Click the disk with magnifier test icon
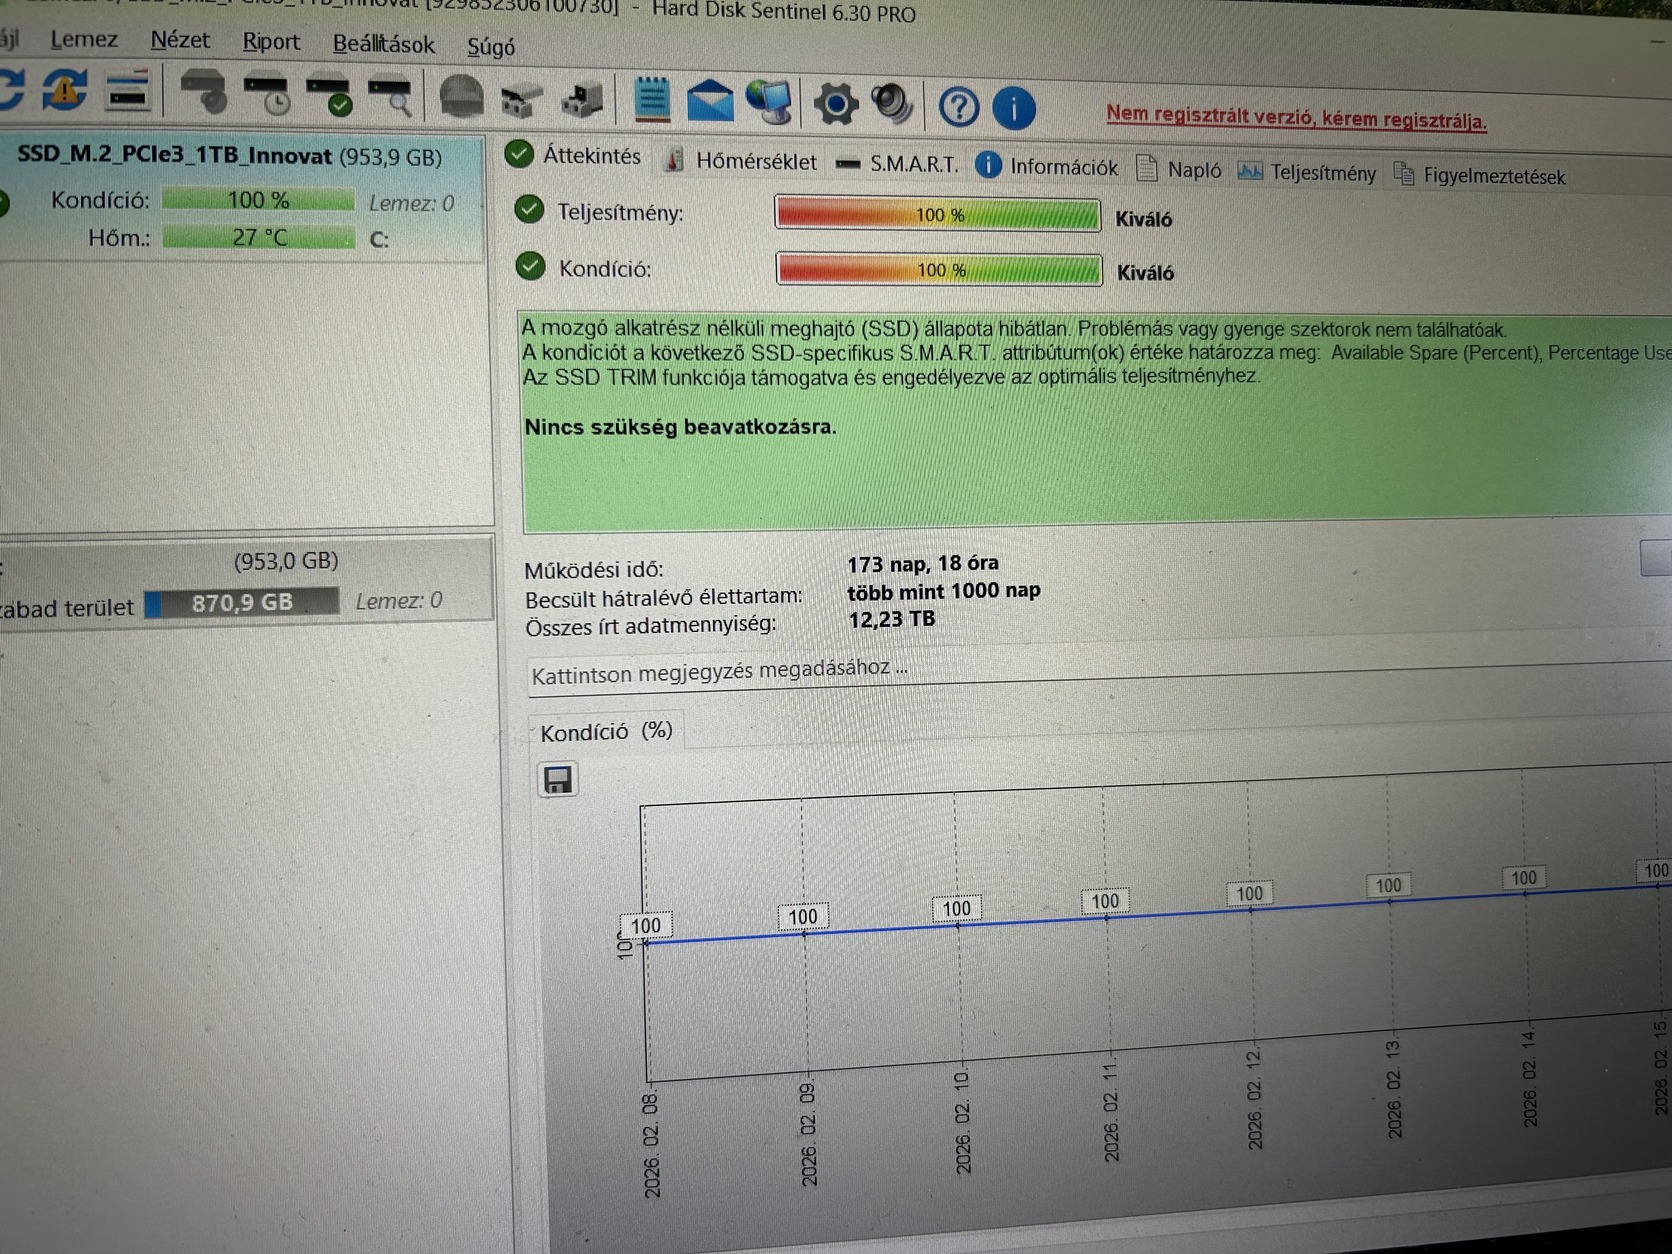1672x1254 pixels. coord(391,96)
